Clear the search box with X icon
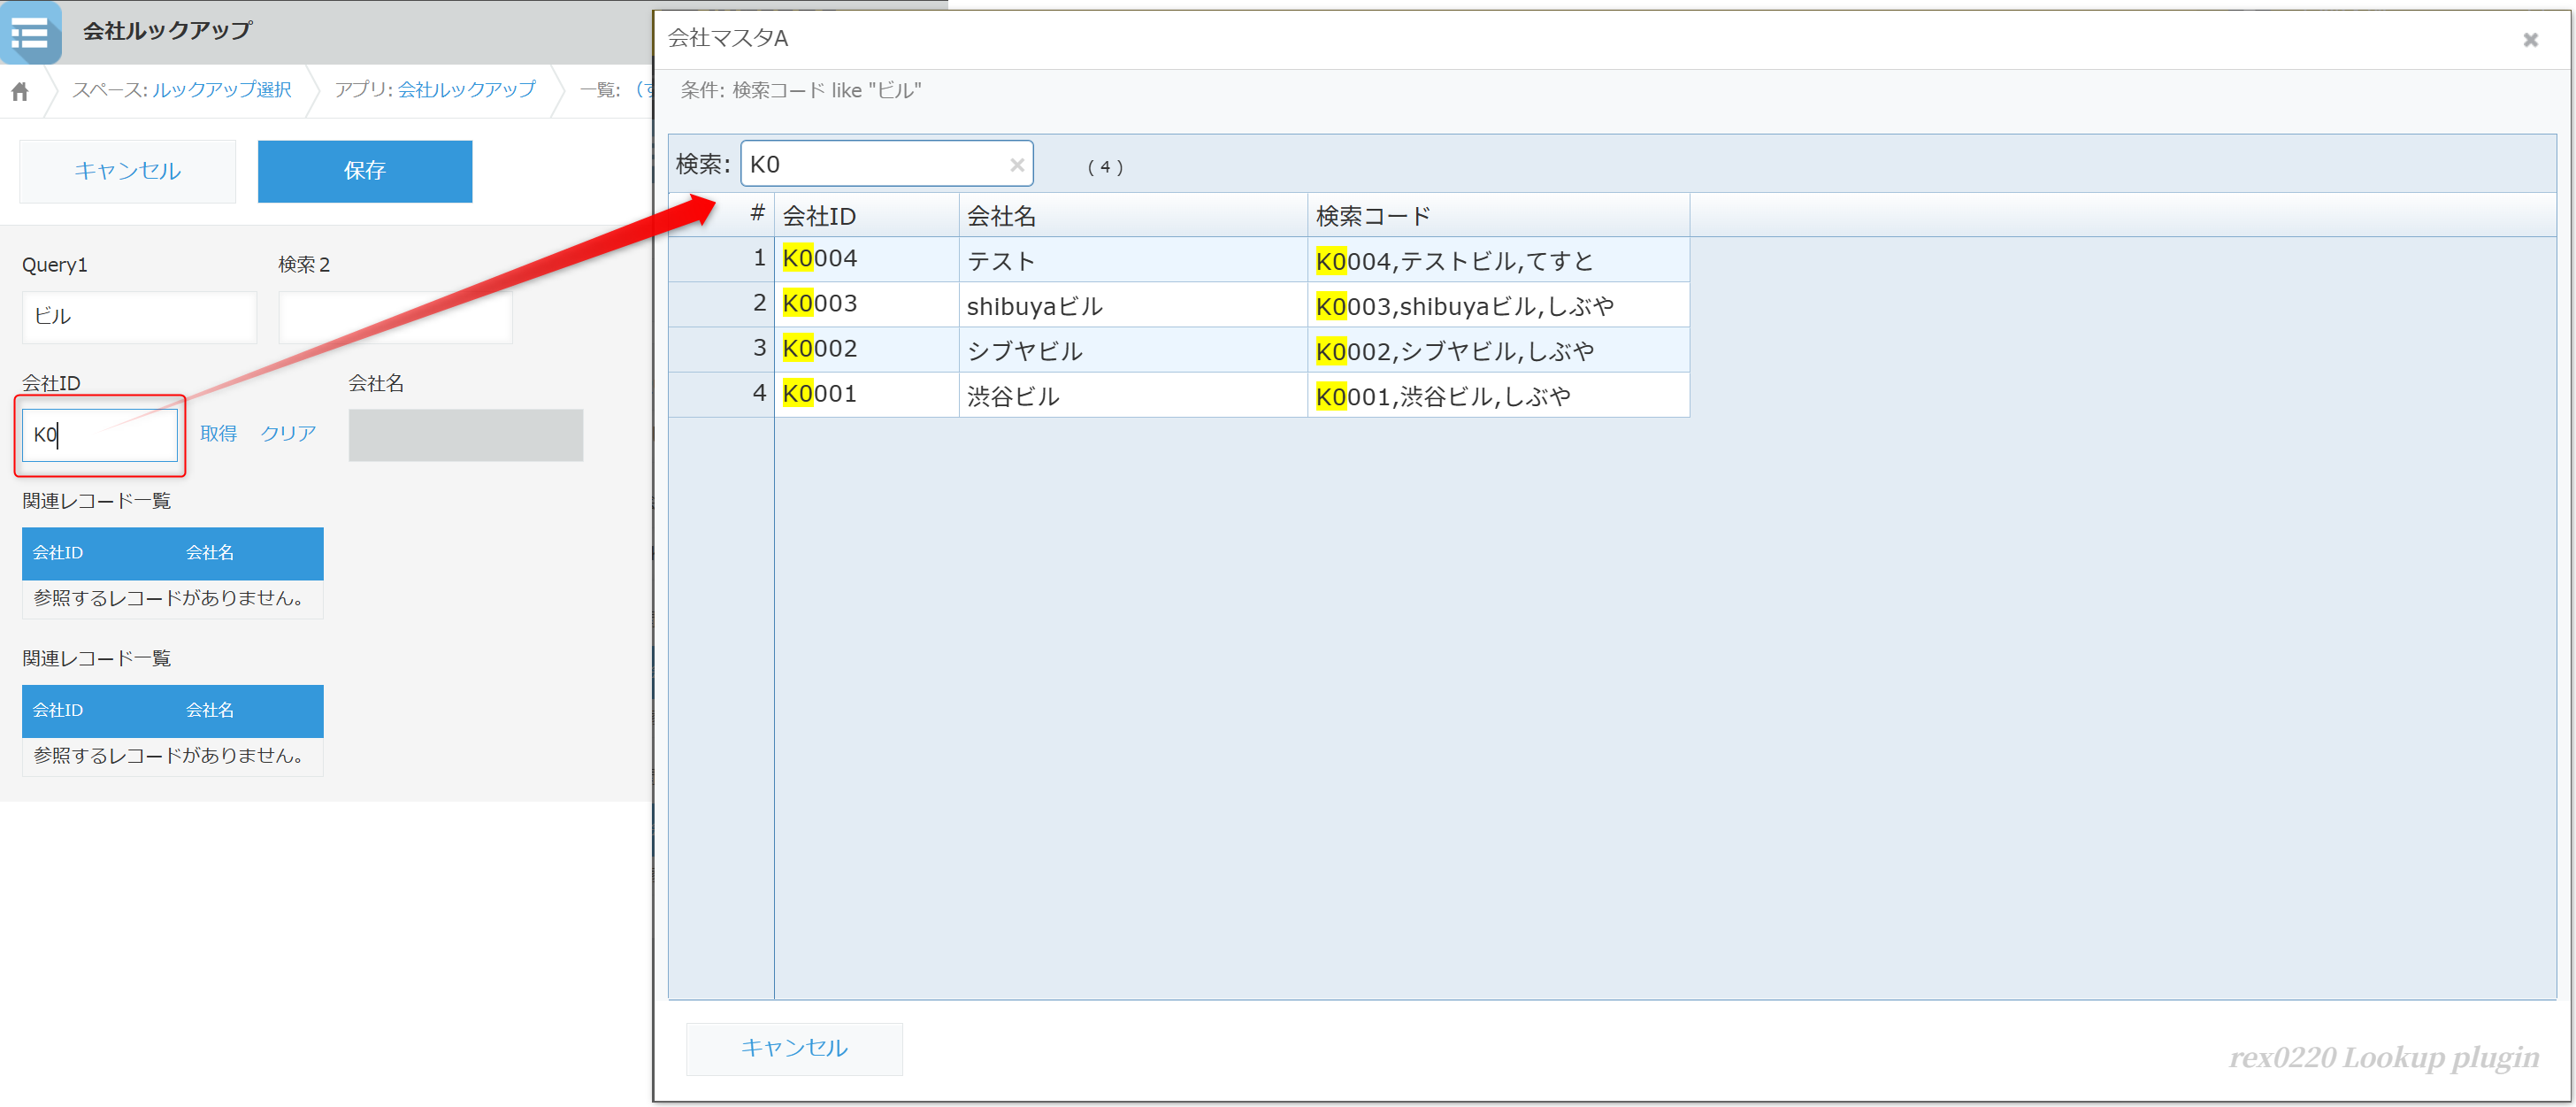The width and height of the screenshot is (2576, 1107). pos(1016,165)
